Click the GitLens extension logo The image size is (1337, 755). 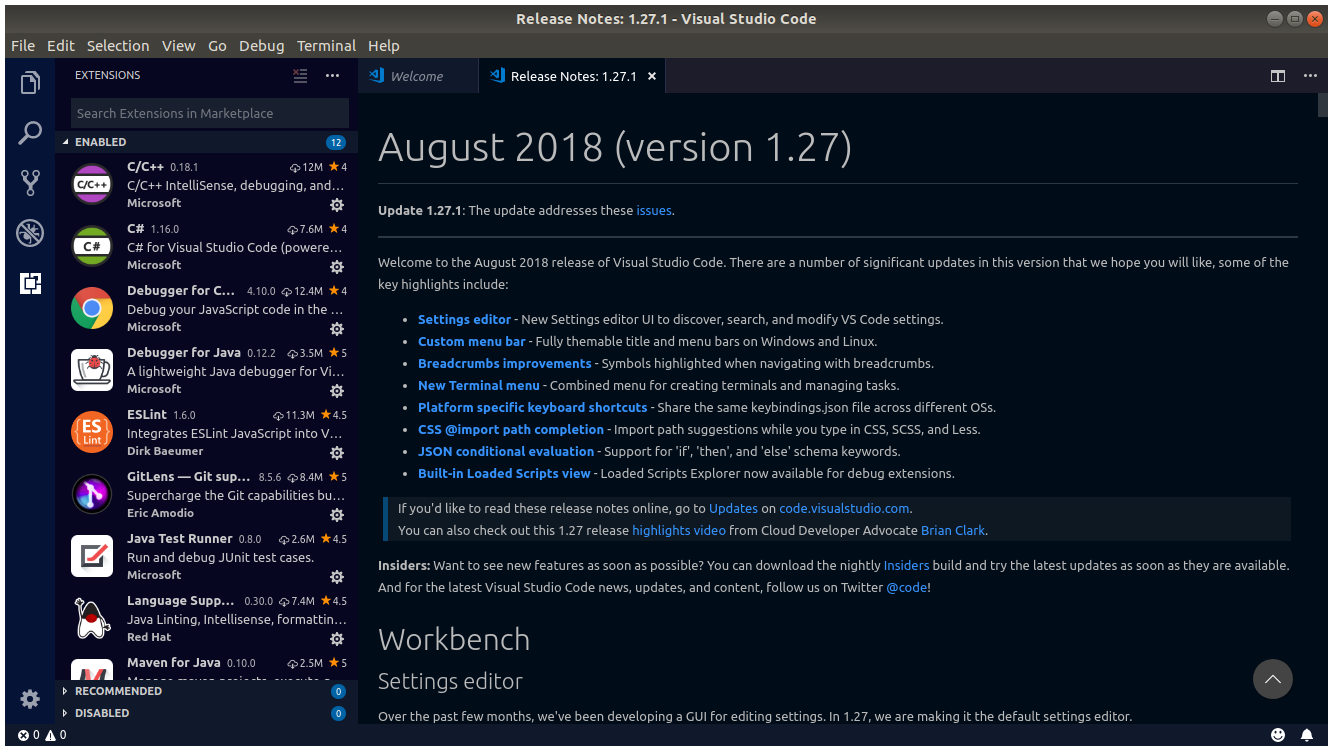tap(92, 494)
